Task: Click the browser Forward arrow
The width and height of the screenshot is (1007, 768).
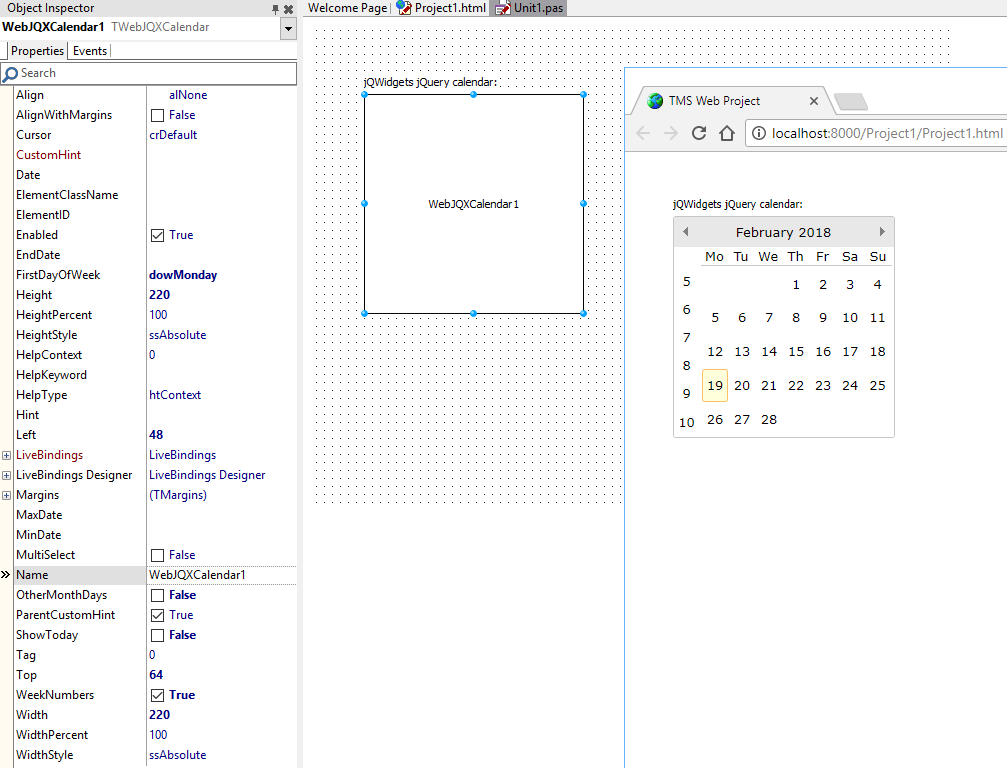Action: (670, 133)
